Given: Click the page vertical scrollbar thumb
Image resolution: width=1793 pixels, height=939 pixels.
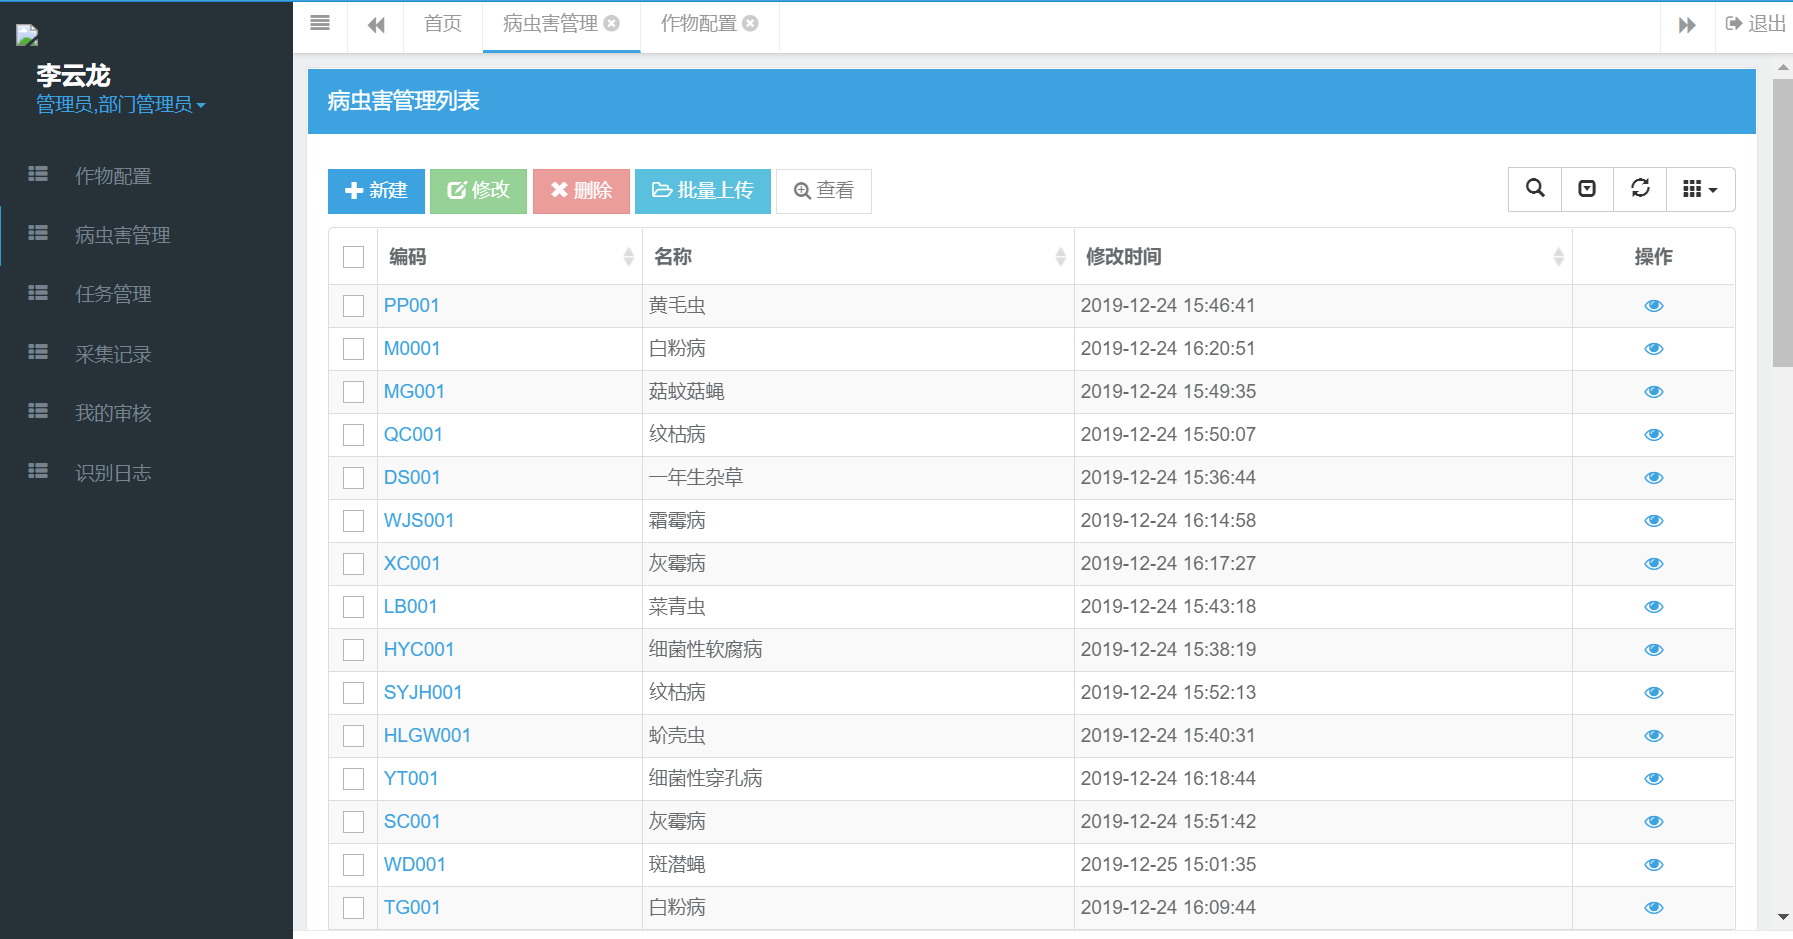Looking at the screenshot, I should [1783, 223].
